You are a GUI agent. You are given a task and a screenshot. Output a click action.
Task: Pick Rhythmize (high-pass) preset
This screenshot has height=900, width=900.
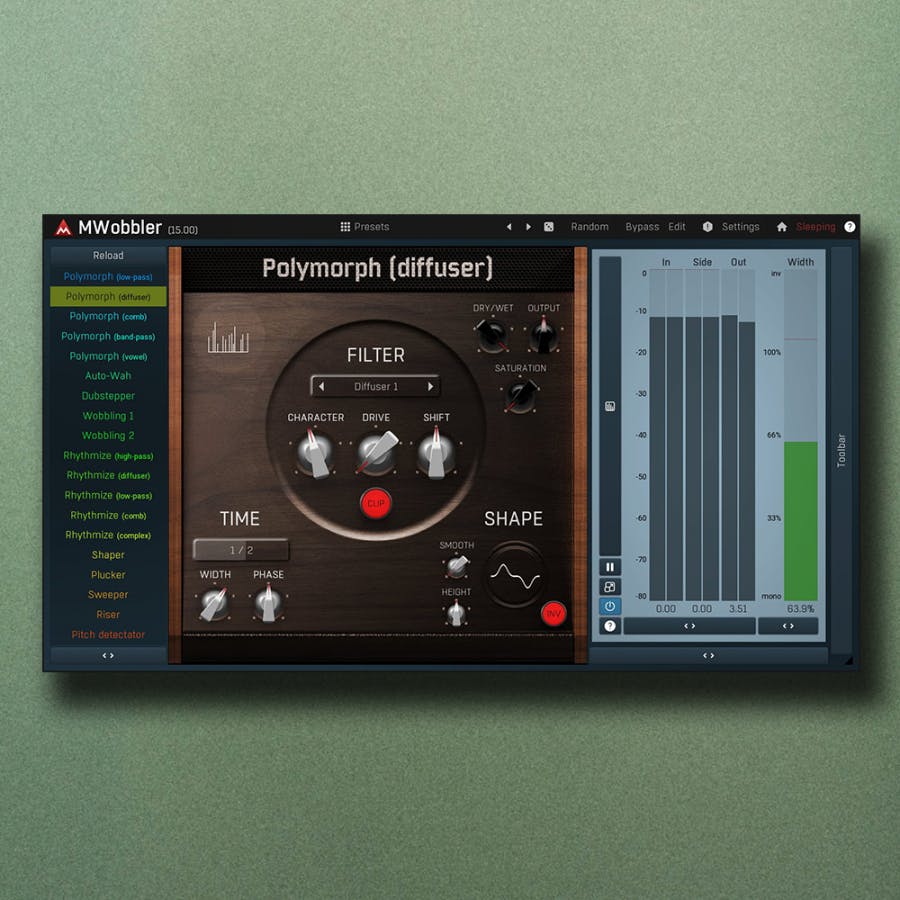[108, 455]
